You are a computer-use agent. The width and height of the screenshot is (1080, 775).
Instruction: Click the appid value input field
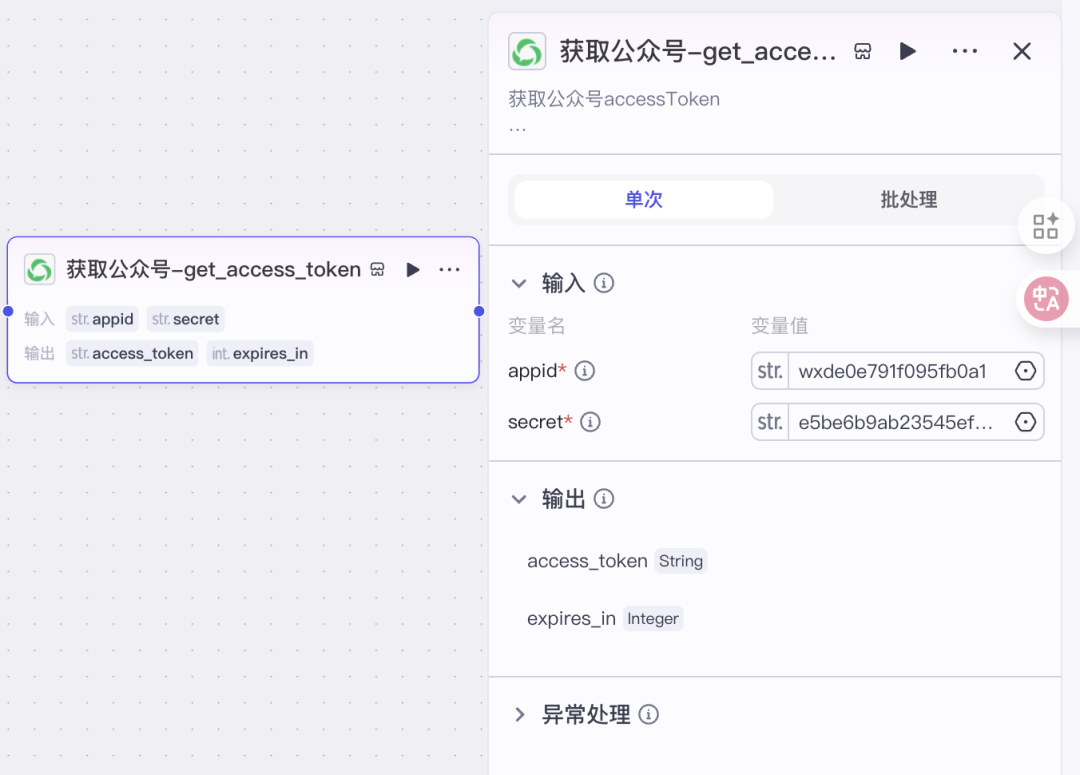tap(895, 371)
